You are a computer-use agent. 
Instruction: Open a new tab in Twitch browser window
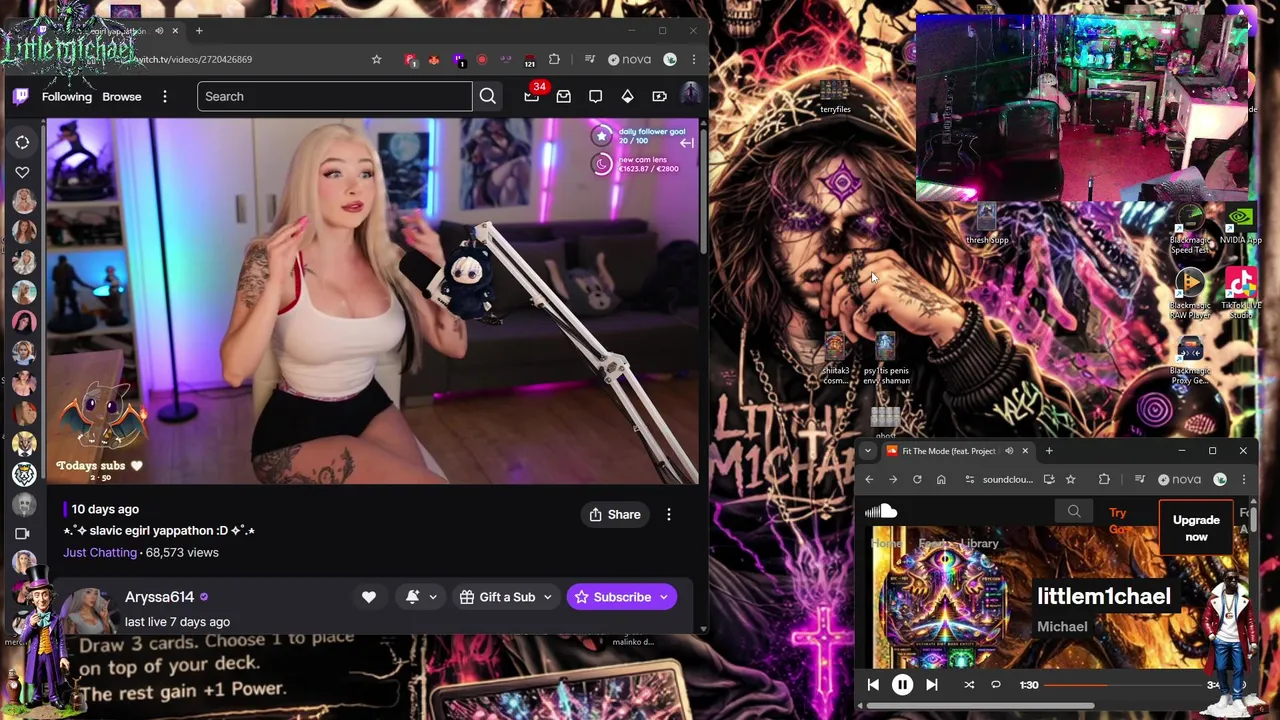pos(199,31)
